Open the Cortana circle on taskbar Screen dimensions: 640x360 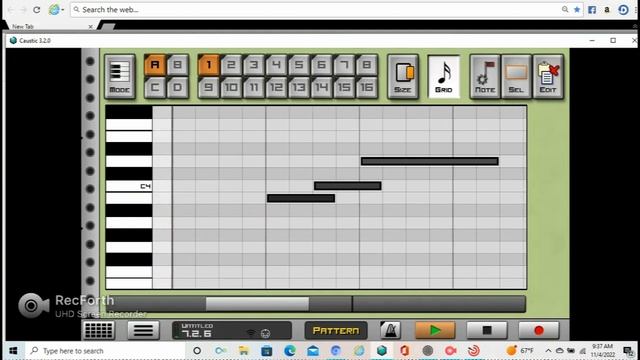pyautogui.click(x=197, y=351)
